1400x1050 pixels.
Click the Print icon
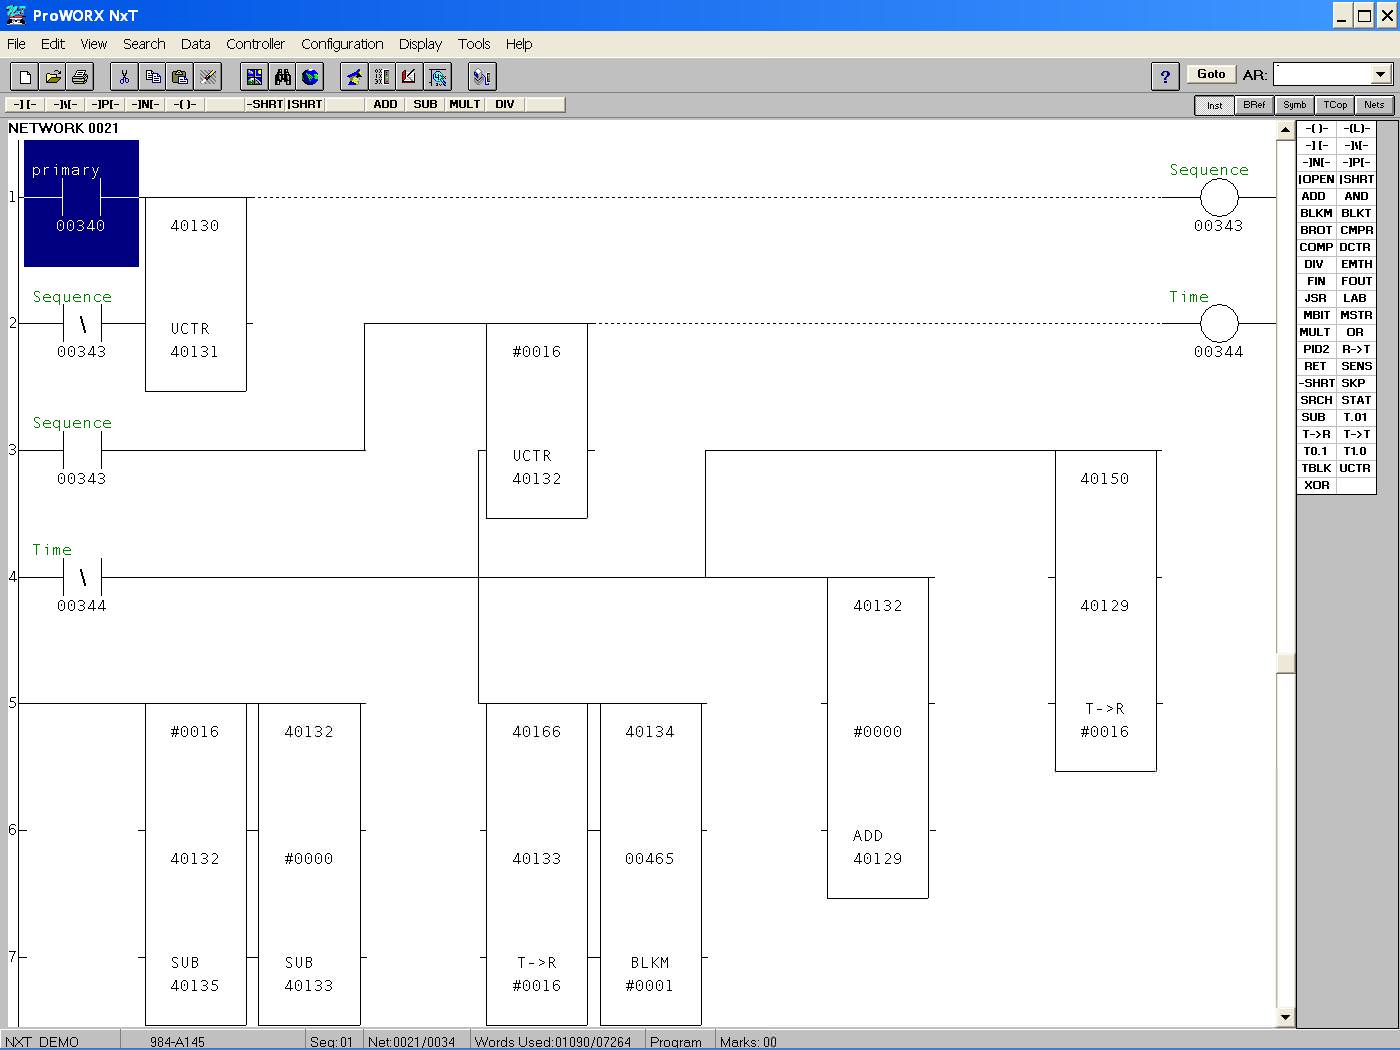[80, 76]
